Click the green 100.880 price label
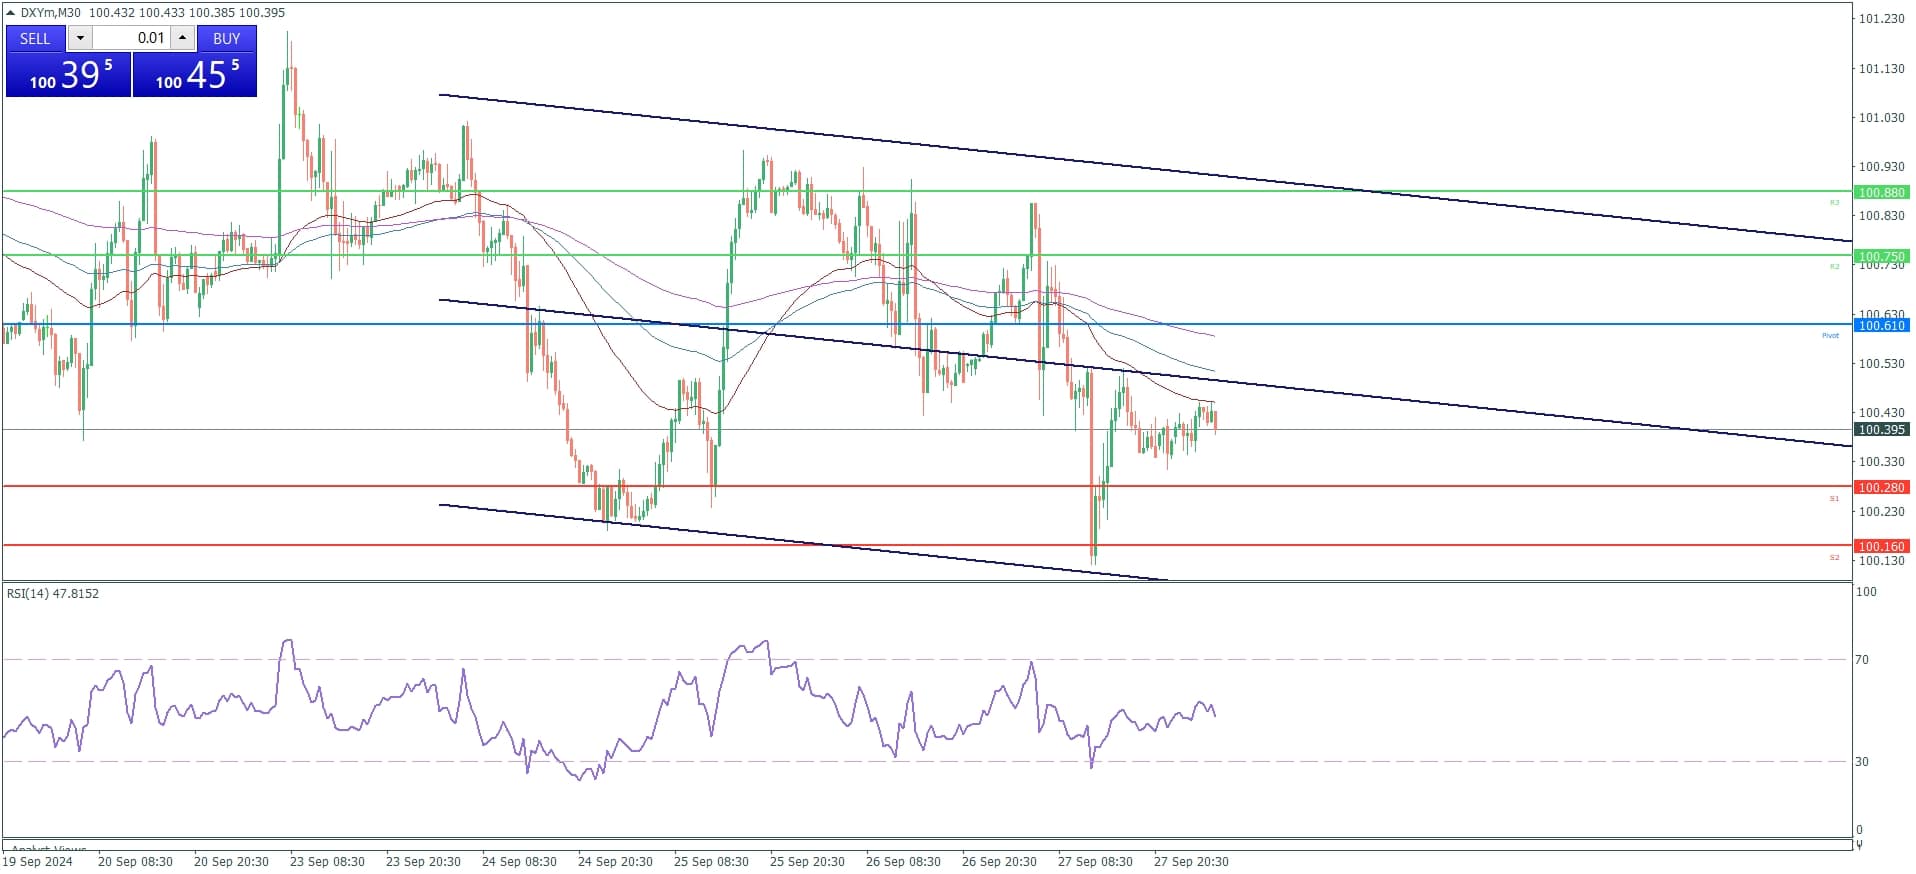 (x=1881, y=192)
